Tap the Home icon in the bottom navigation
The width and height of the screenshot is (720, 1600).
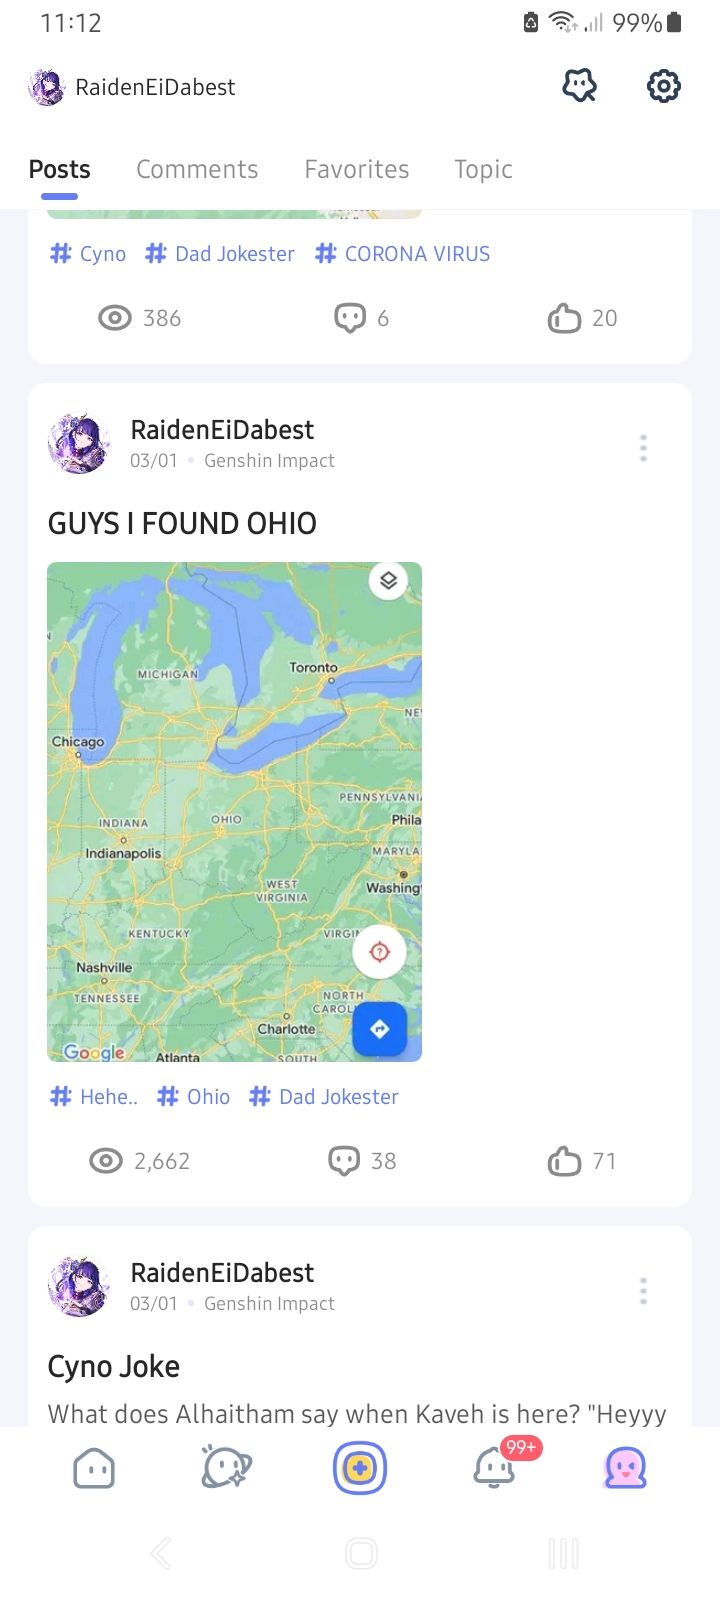tap(94, 1466)
